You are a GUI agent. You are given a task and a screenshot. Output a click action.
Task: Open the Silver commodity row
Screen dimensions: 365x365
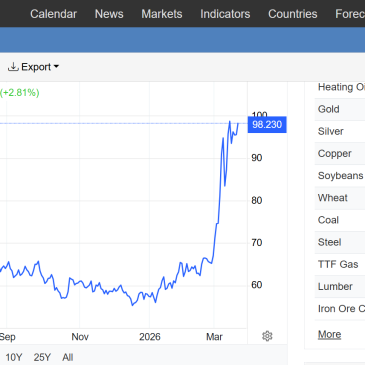pos(340,131)
